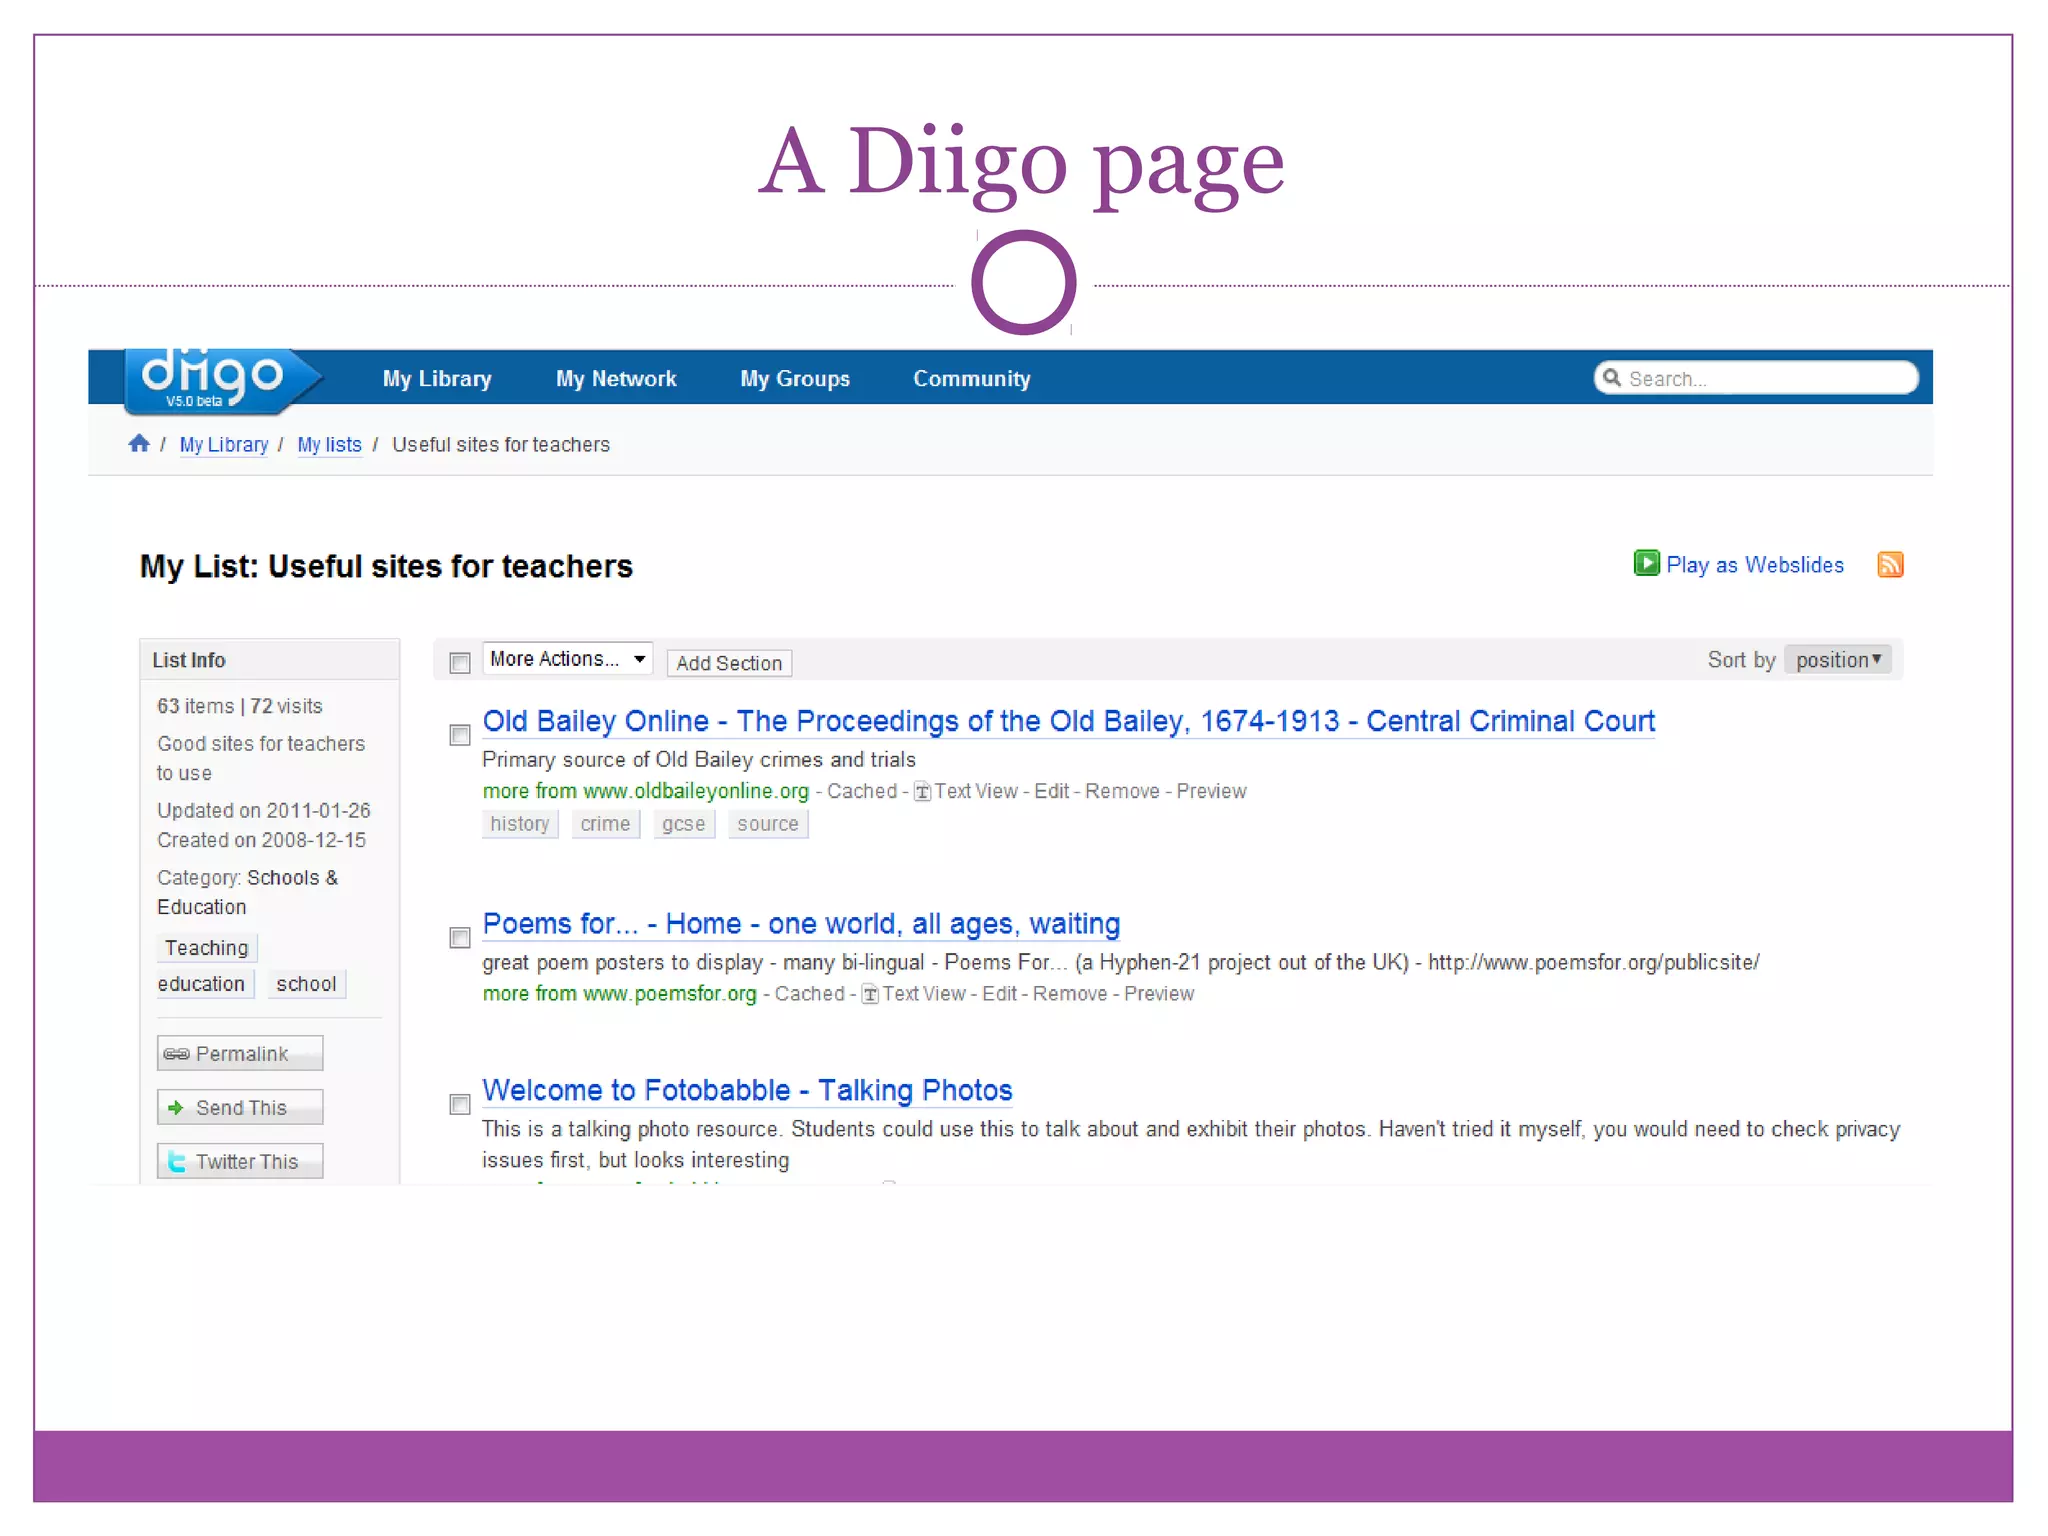Click Remove link for Old Bailey

coord(1122,791)
